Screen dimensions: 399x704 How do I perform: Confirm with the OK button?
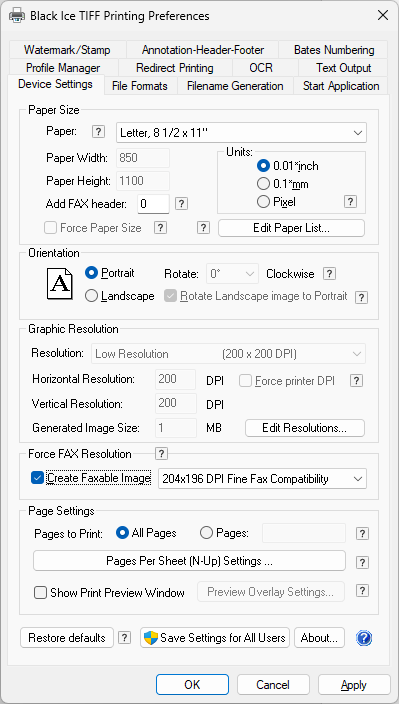(192, 685)
